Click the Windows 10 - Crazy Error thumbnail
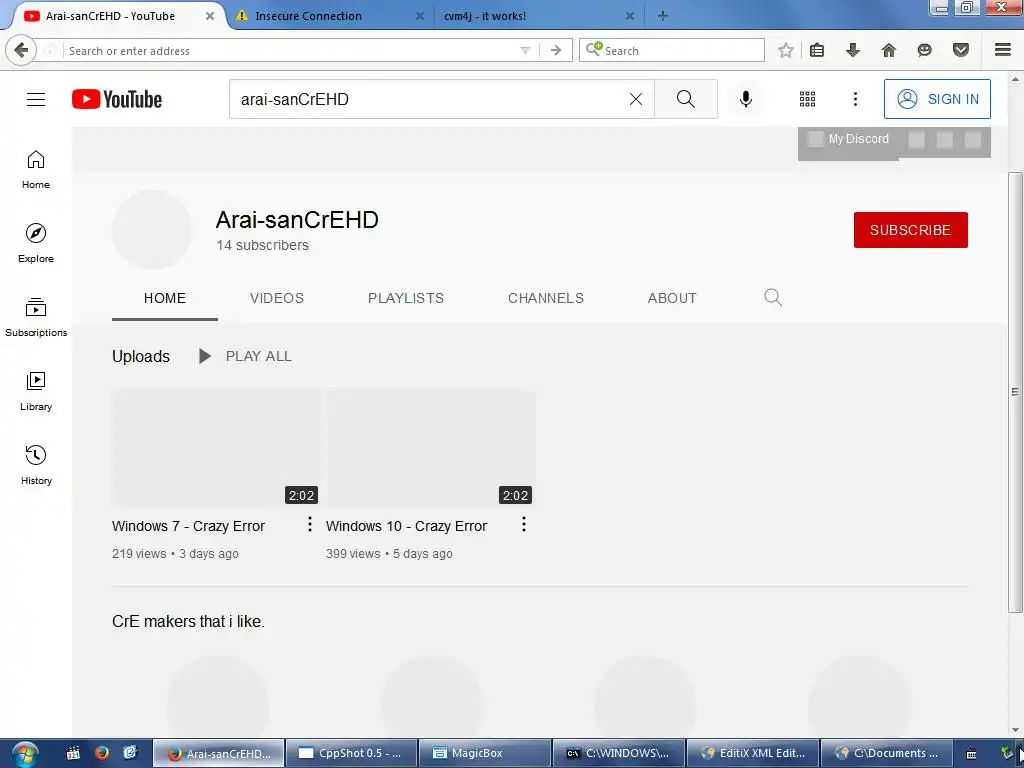Image resolution: width=1024 pixels, height=768 pixels. pos(431,448)
